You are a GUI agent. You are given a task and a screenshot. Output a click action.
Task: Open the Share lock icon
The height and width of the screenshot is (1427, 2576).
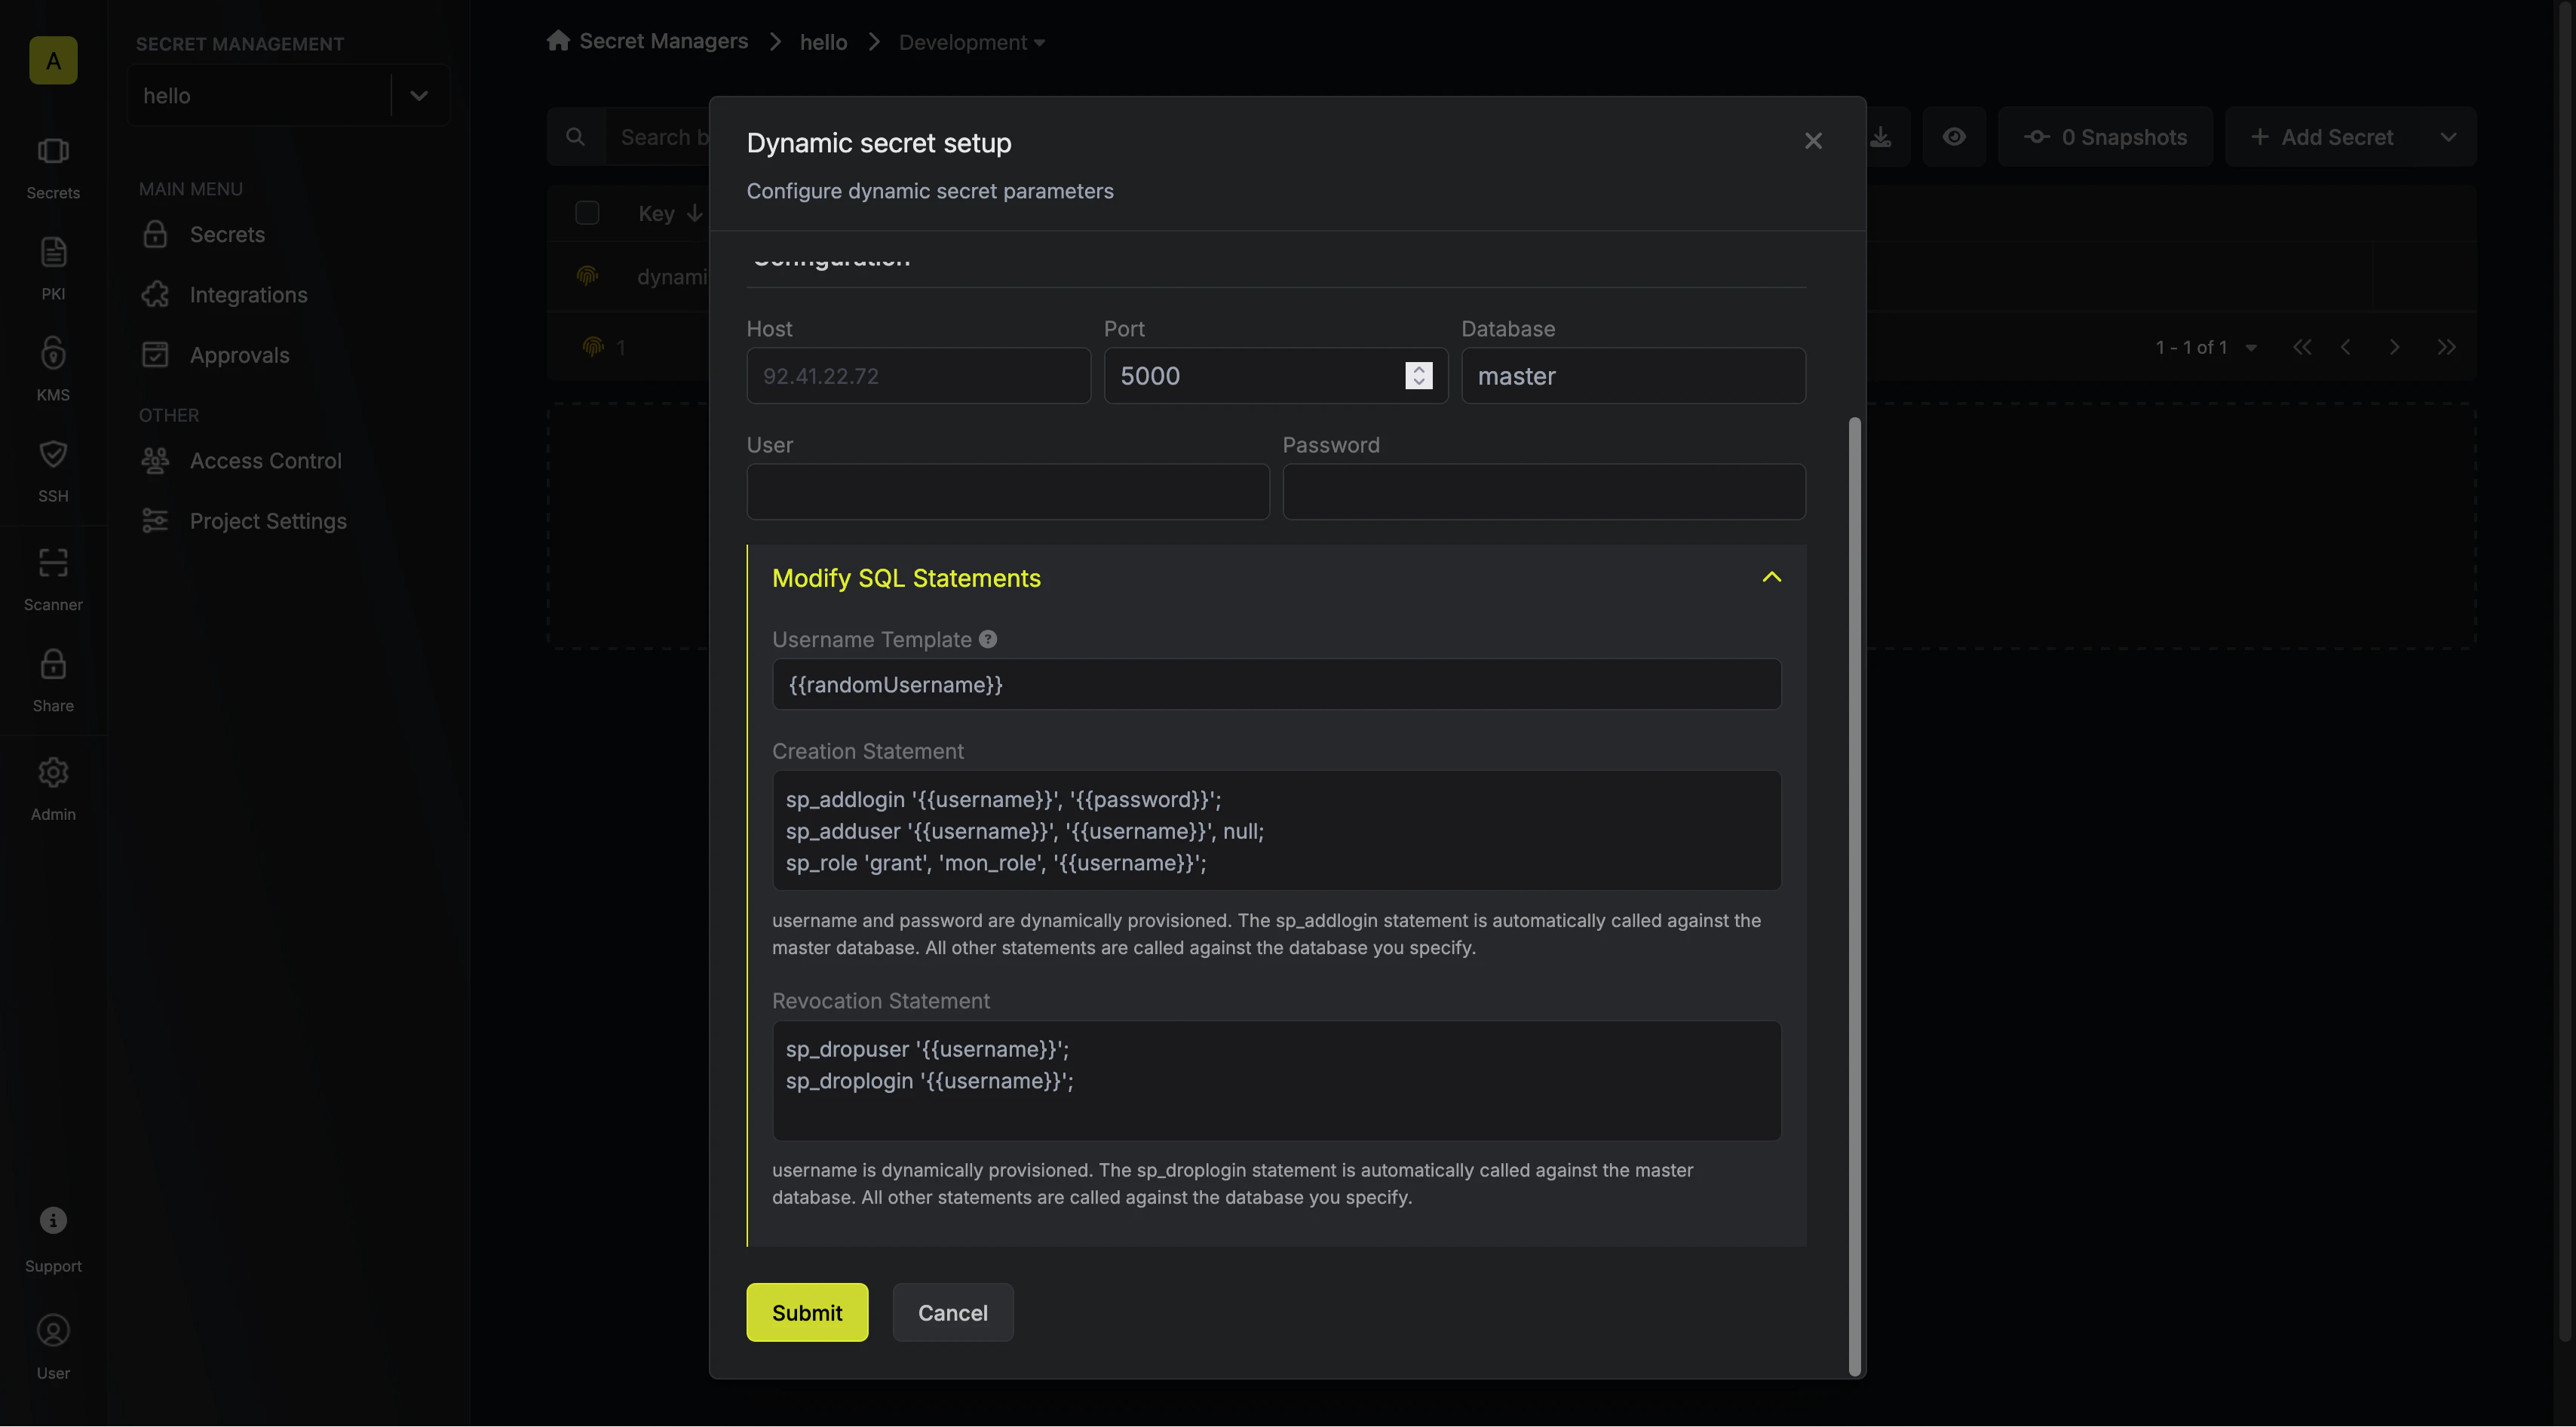[53, 664]
